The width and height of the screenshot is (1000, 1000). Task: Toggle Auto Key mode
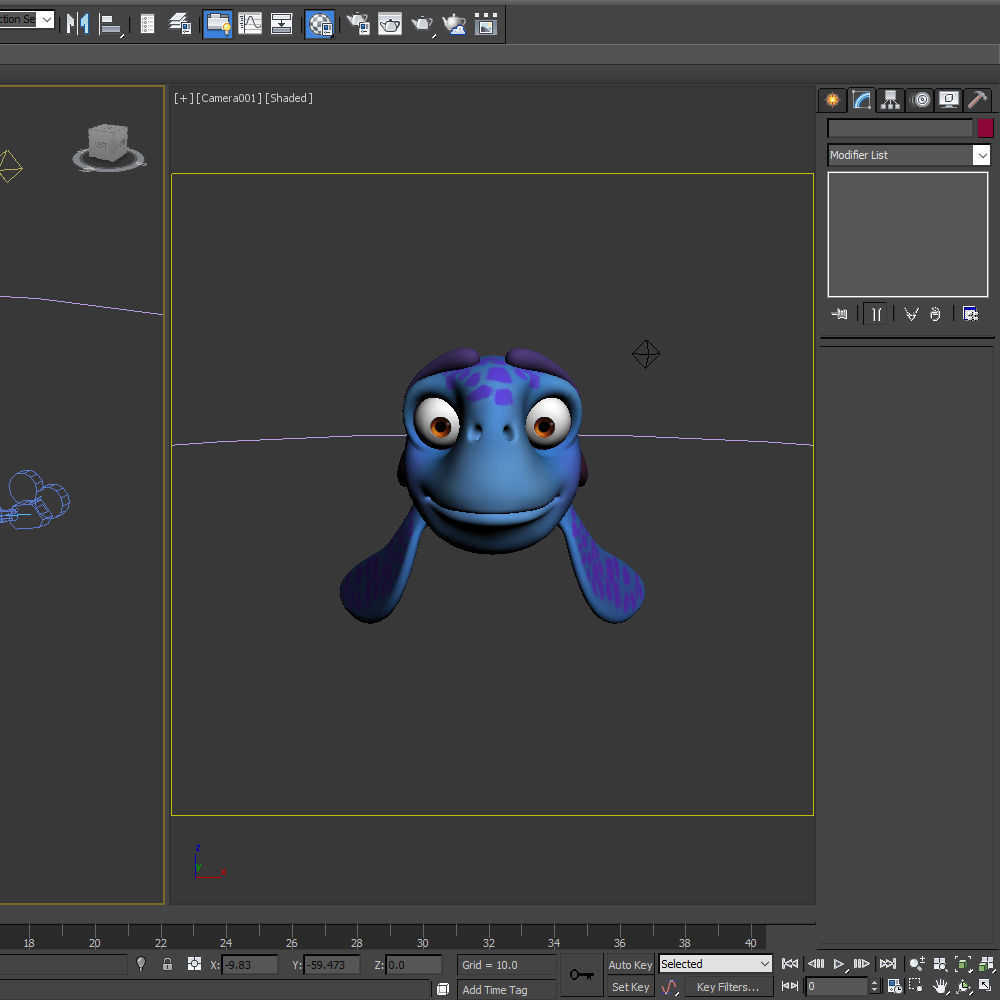click(x=630, y=965)
